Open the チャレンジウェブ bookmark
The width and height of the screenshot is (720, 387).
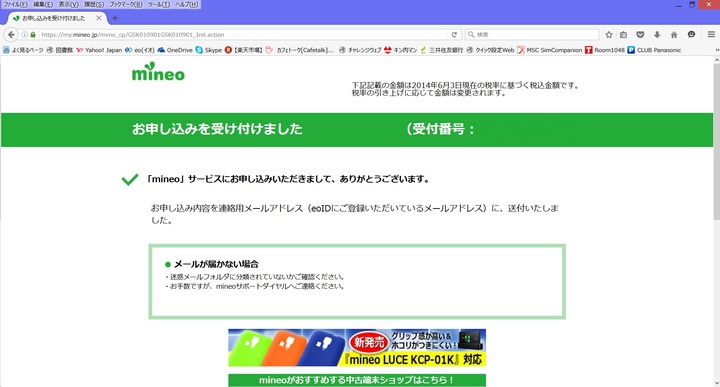[360, 50]
